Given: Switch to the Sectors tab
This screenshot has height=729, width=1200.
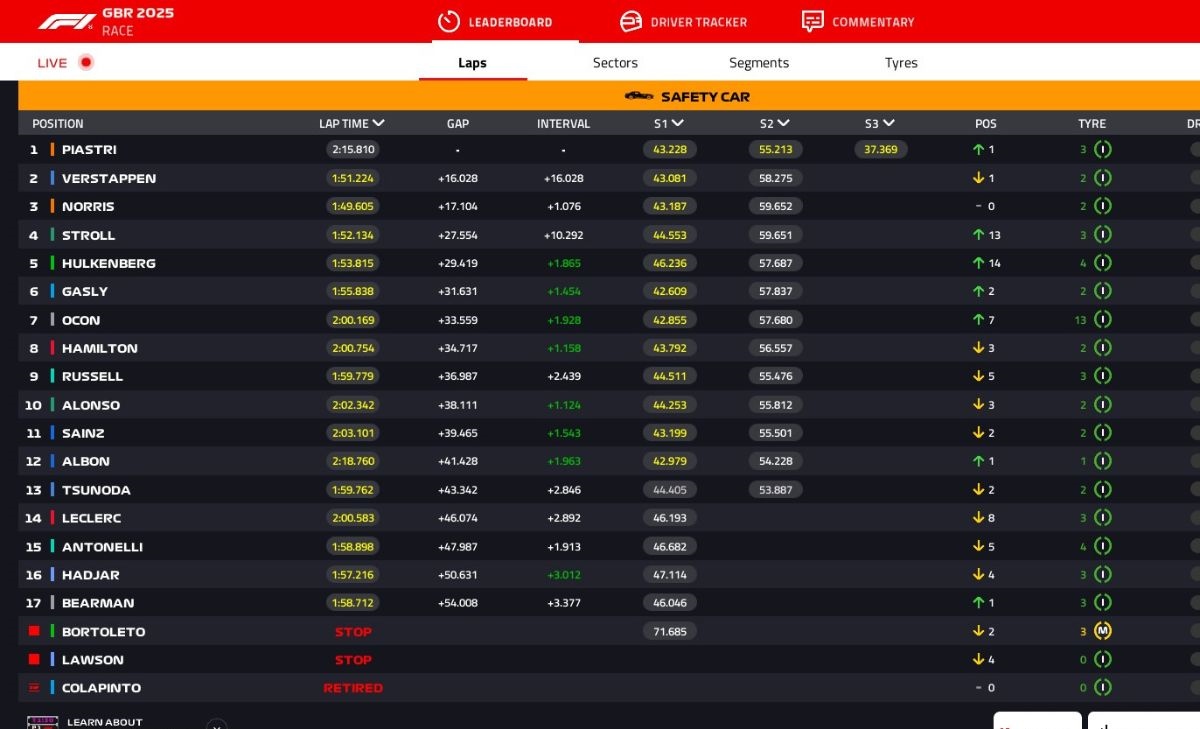Looking at the screenshot, I should click(615, 62).
